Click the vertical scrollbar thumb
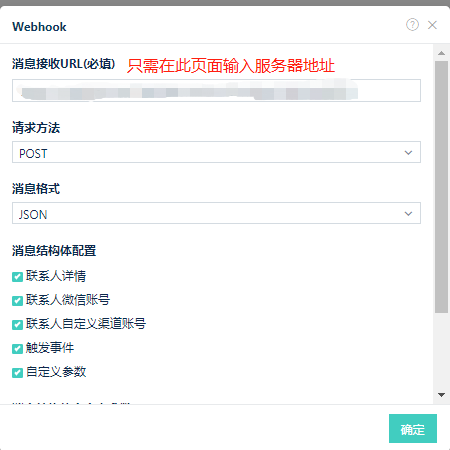Viewport: 450px width, 450px height. pyautogui.click(x=441, y=187)
